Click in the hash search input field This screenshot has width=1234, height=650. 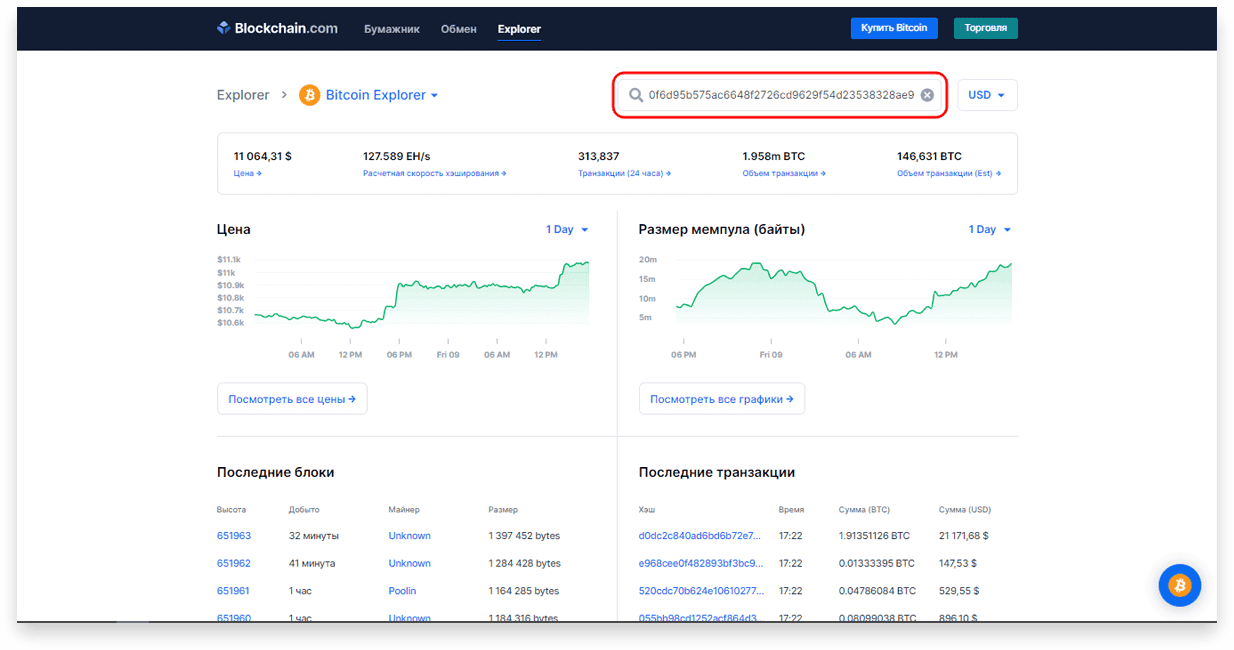click(x=781, y=95)
